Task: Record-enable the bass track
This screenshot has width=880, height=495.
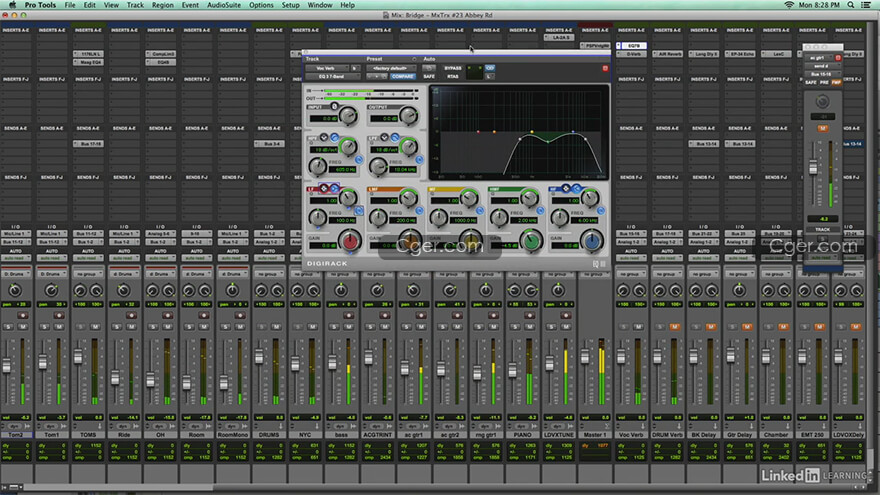Action: tap(349, 315)
